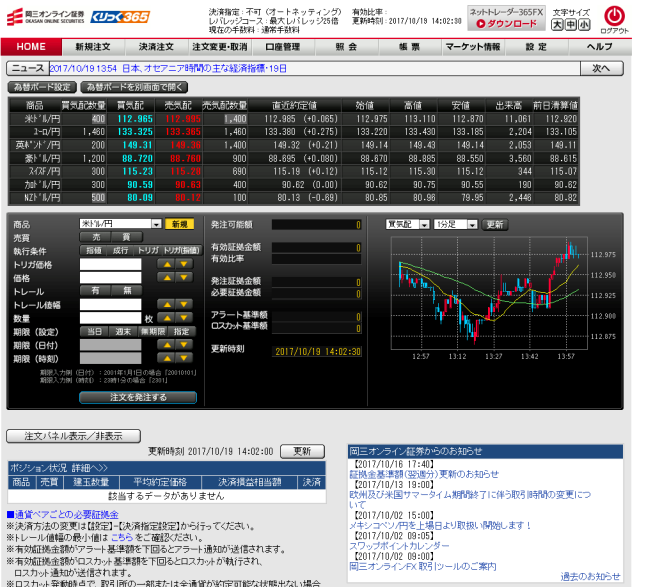The image size is (650, 587).
Task: Set expiry to 指定
Action: click(182, 332)
